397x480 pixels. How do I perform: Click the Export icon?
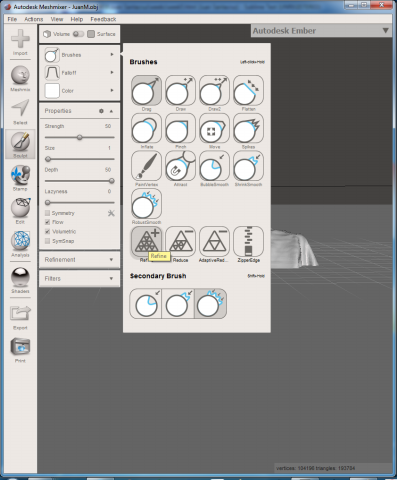(x=20, y=317)
